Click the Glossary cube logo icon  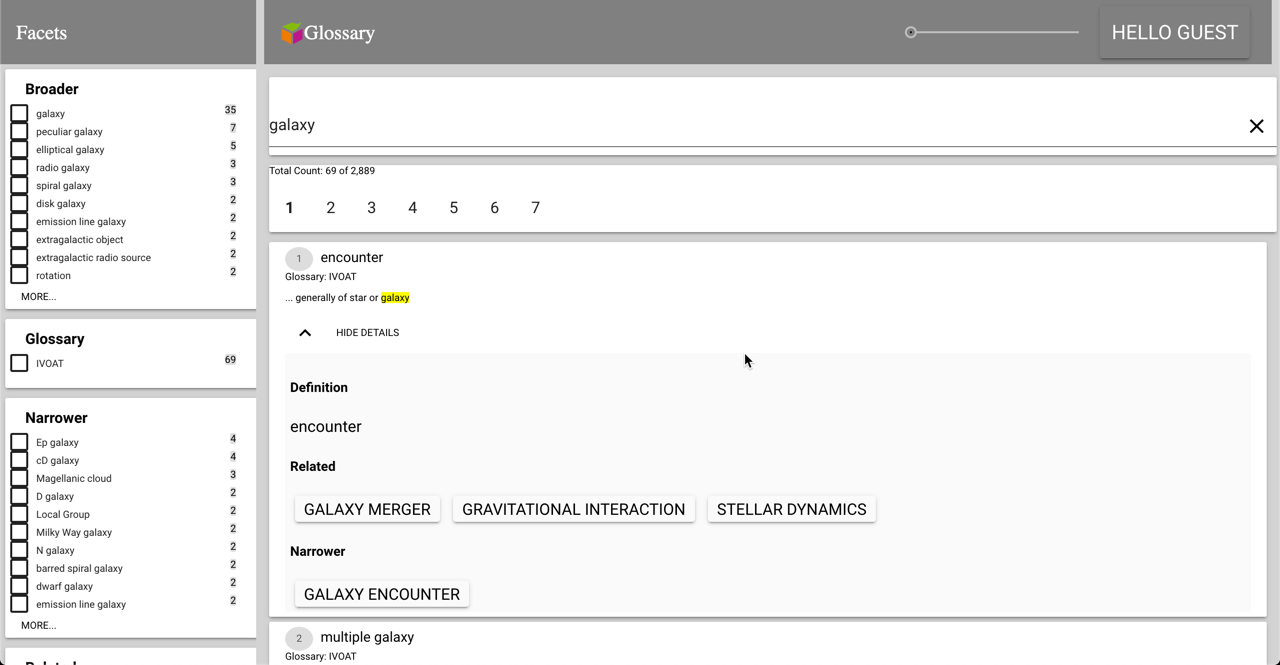291,33
